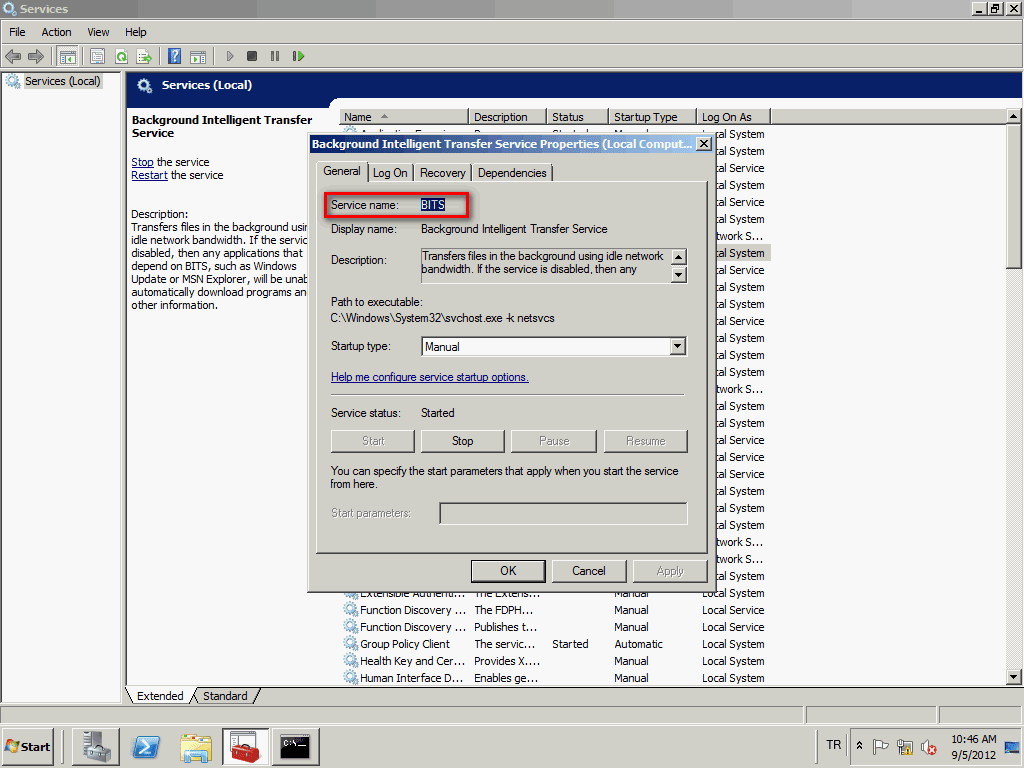Switch to the Recovery tab

pos(443,173)
